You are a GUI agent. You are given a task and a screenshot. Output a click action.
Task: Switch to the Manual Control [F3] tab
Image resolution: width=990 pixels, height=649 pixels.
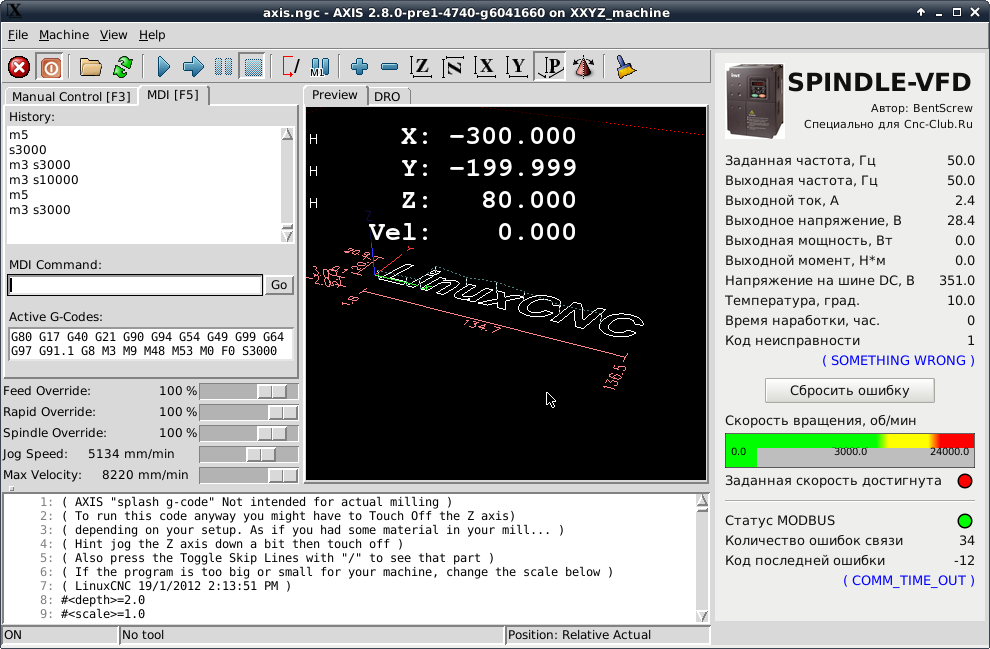(70, 97)
